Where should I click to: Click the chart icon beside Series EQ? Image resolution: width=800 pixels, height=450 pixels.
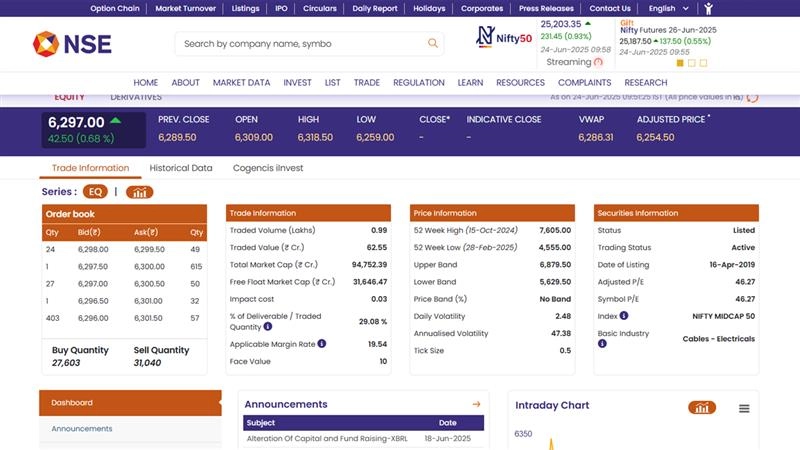pos(139,192)
